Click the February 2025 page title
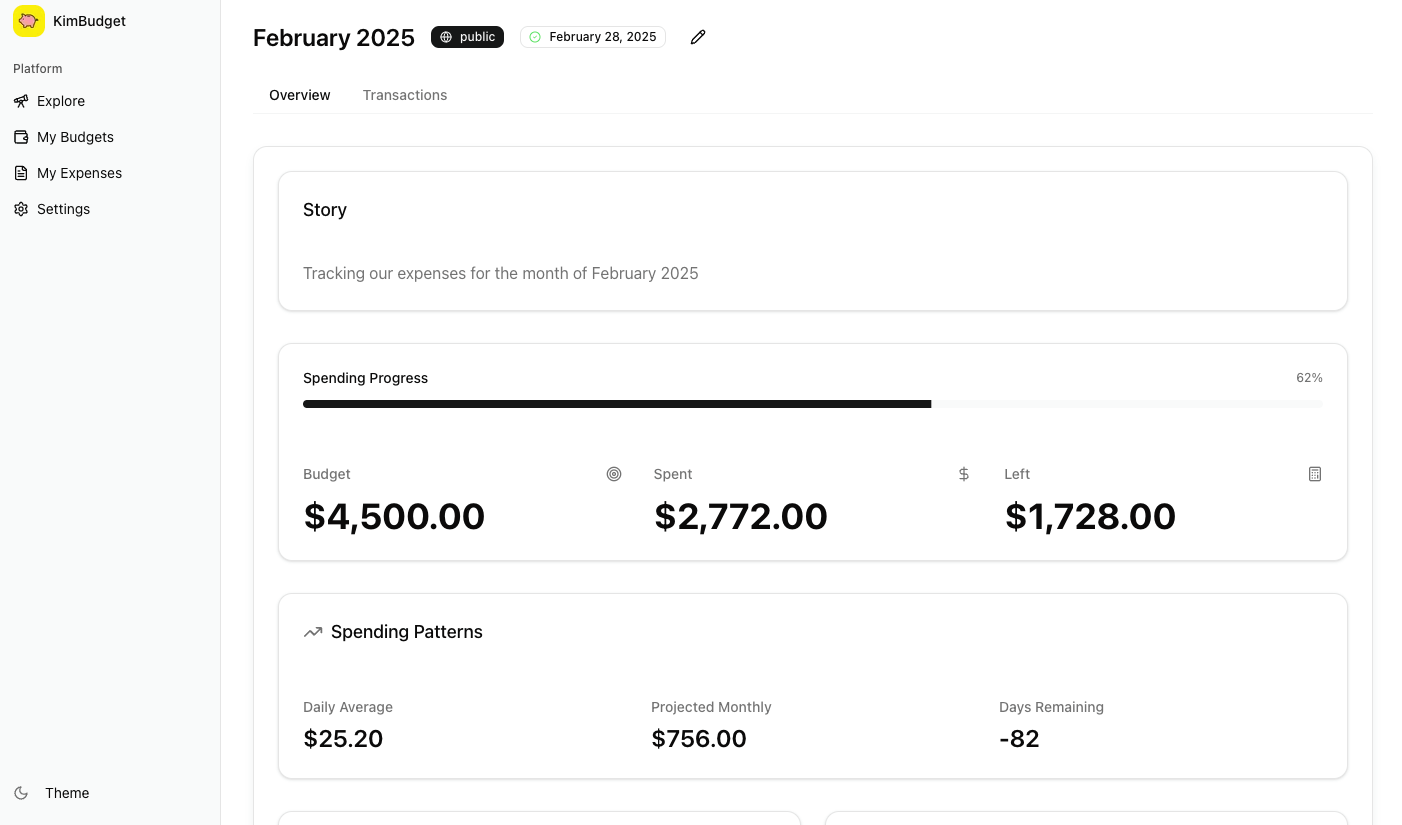Screen dimensions: 1402x825 [334, 38]
